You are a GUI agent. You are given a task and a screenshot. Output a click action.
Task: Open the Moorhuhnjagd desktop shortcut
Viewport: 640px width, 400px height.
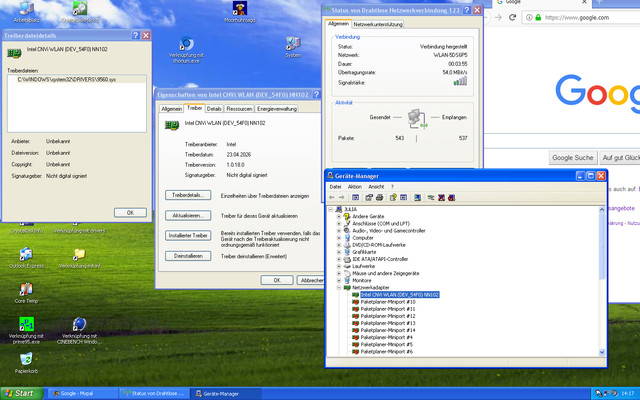(240, 11)
